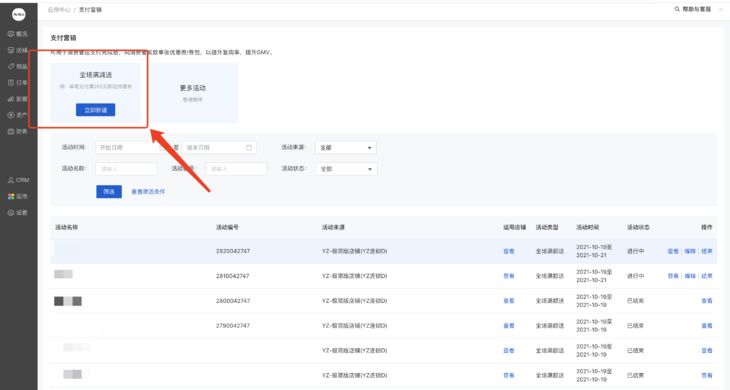View 适用店铺 for activity 2820042747

(508, 251)
